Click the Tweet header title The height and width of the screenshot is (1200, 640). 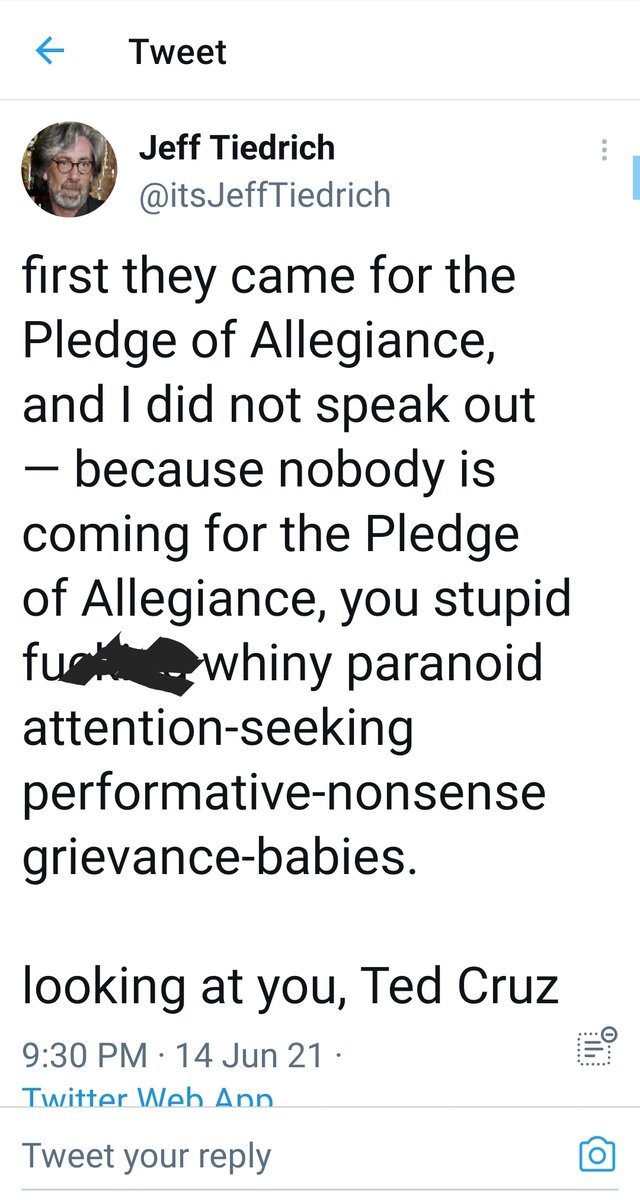[178, 52]
